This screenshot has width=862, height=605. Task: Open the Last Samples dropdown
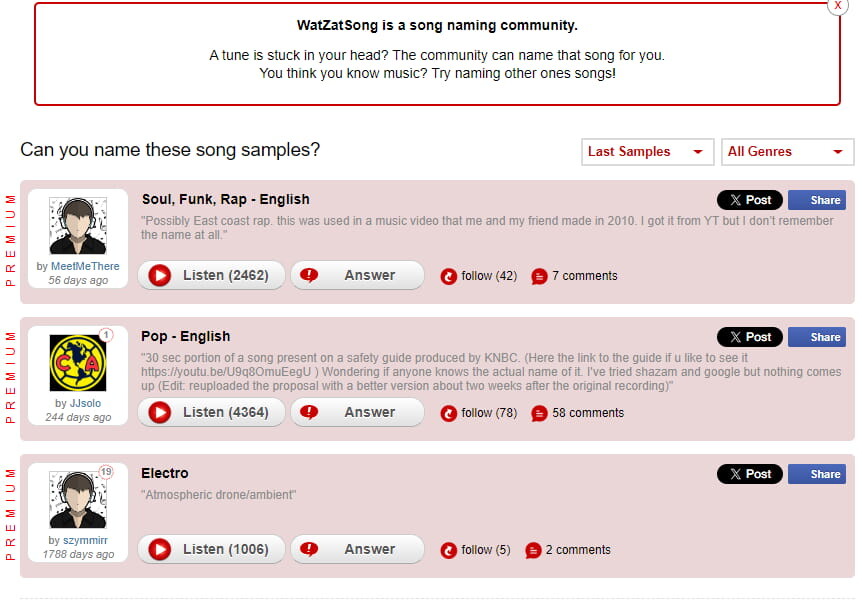tap(647, 152)
